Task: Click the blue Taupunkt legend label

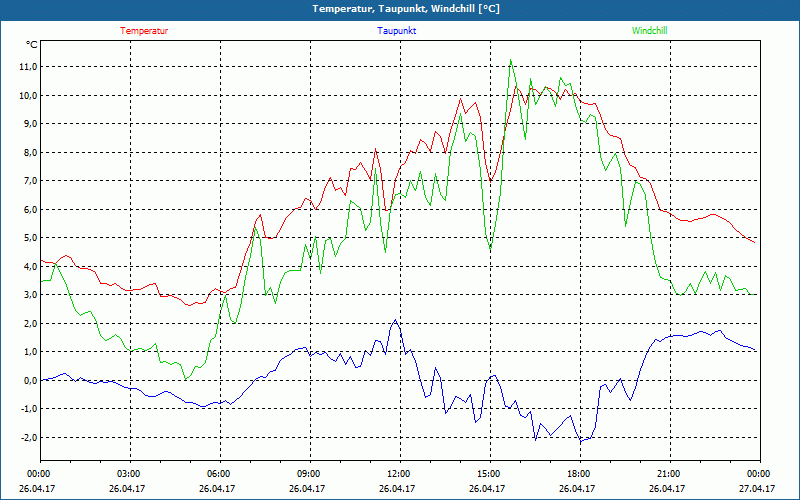Action: tap(397, 31)
